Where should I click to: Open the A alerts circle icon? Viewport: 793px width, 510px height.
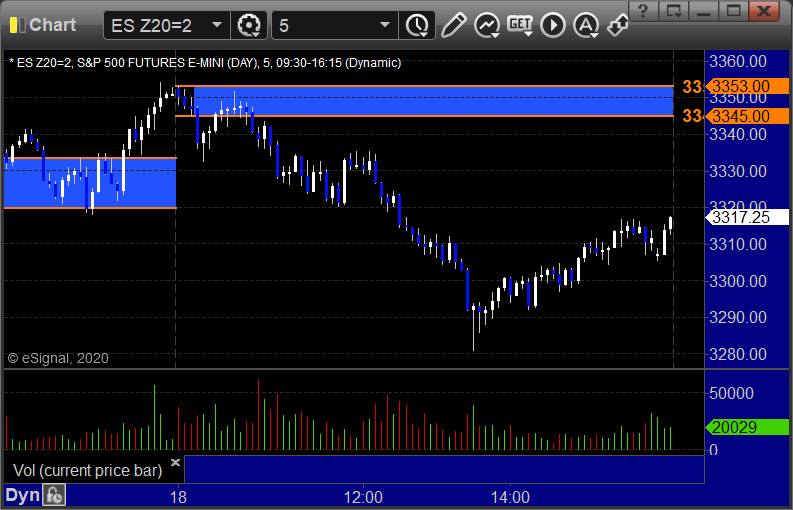coord(586,25)
